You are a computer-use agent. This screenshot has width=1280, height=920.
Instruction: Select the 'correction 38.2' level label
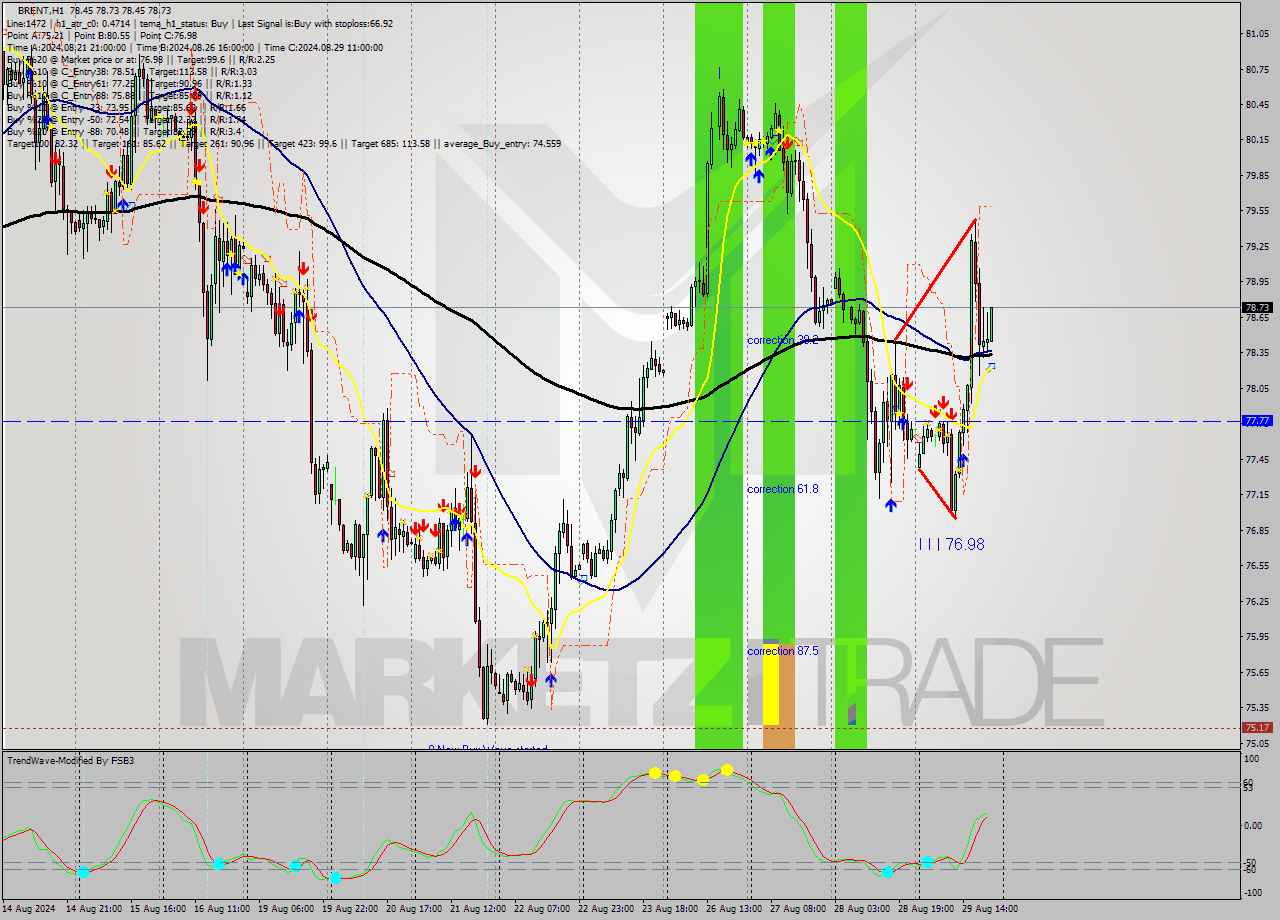tap(783, 340)
